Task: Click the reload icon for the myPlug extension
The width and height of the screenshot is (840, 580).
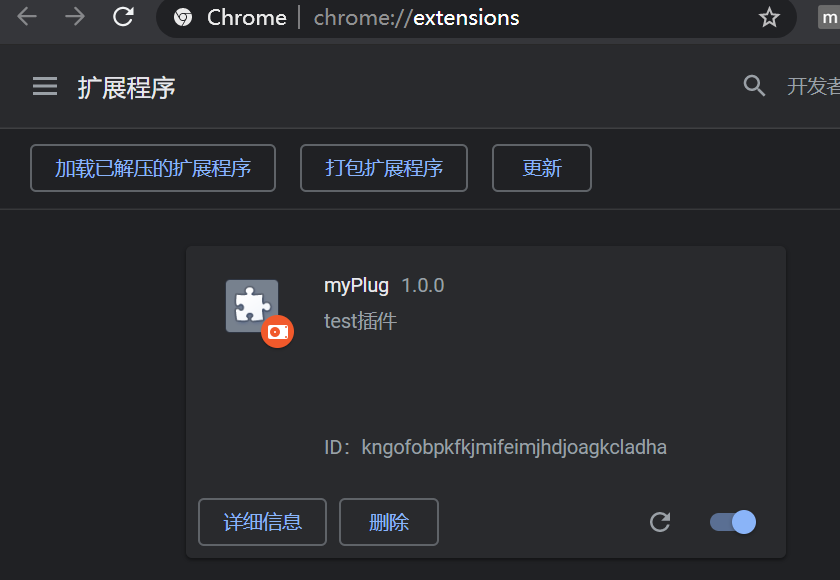Action: (x=659, y=522)
